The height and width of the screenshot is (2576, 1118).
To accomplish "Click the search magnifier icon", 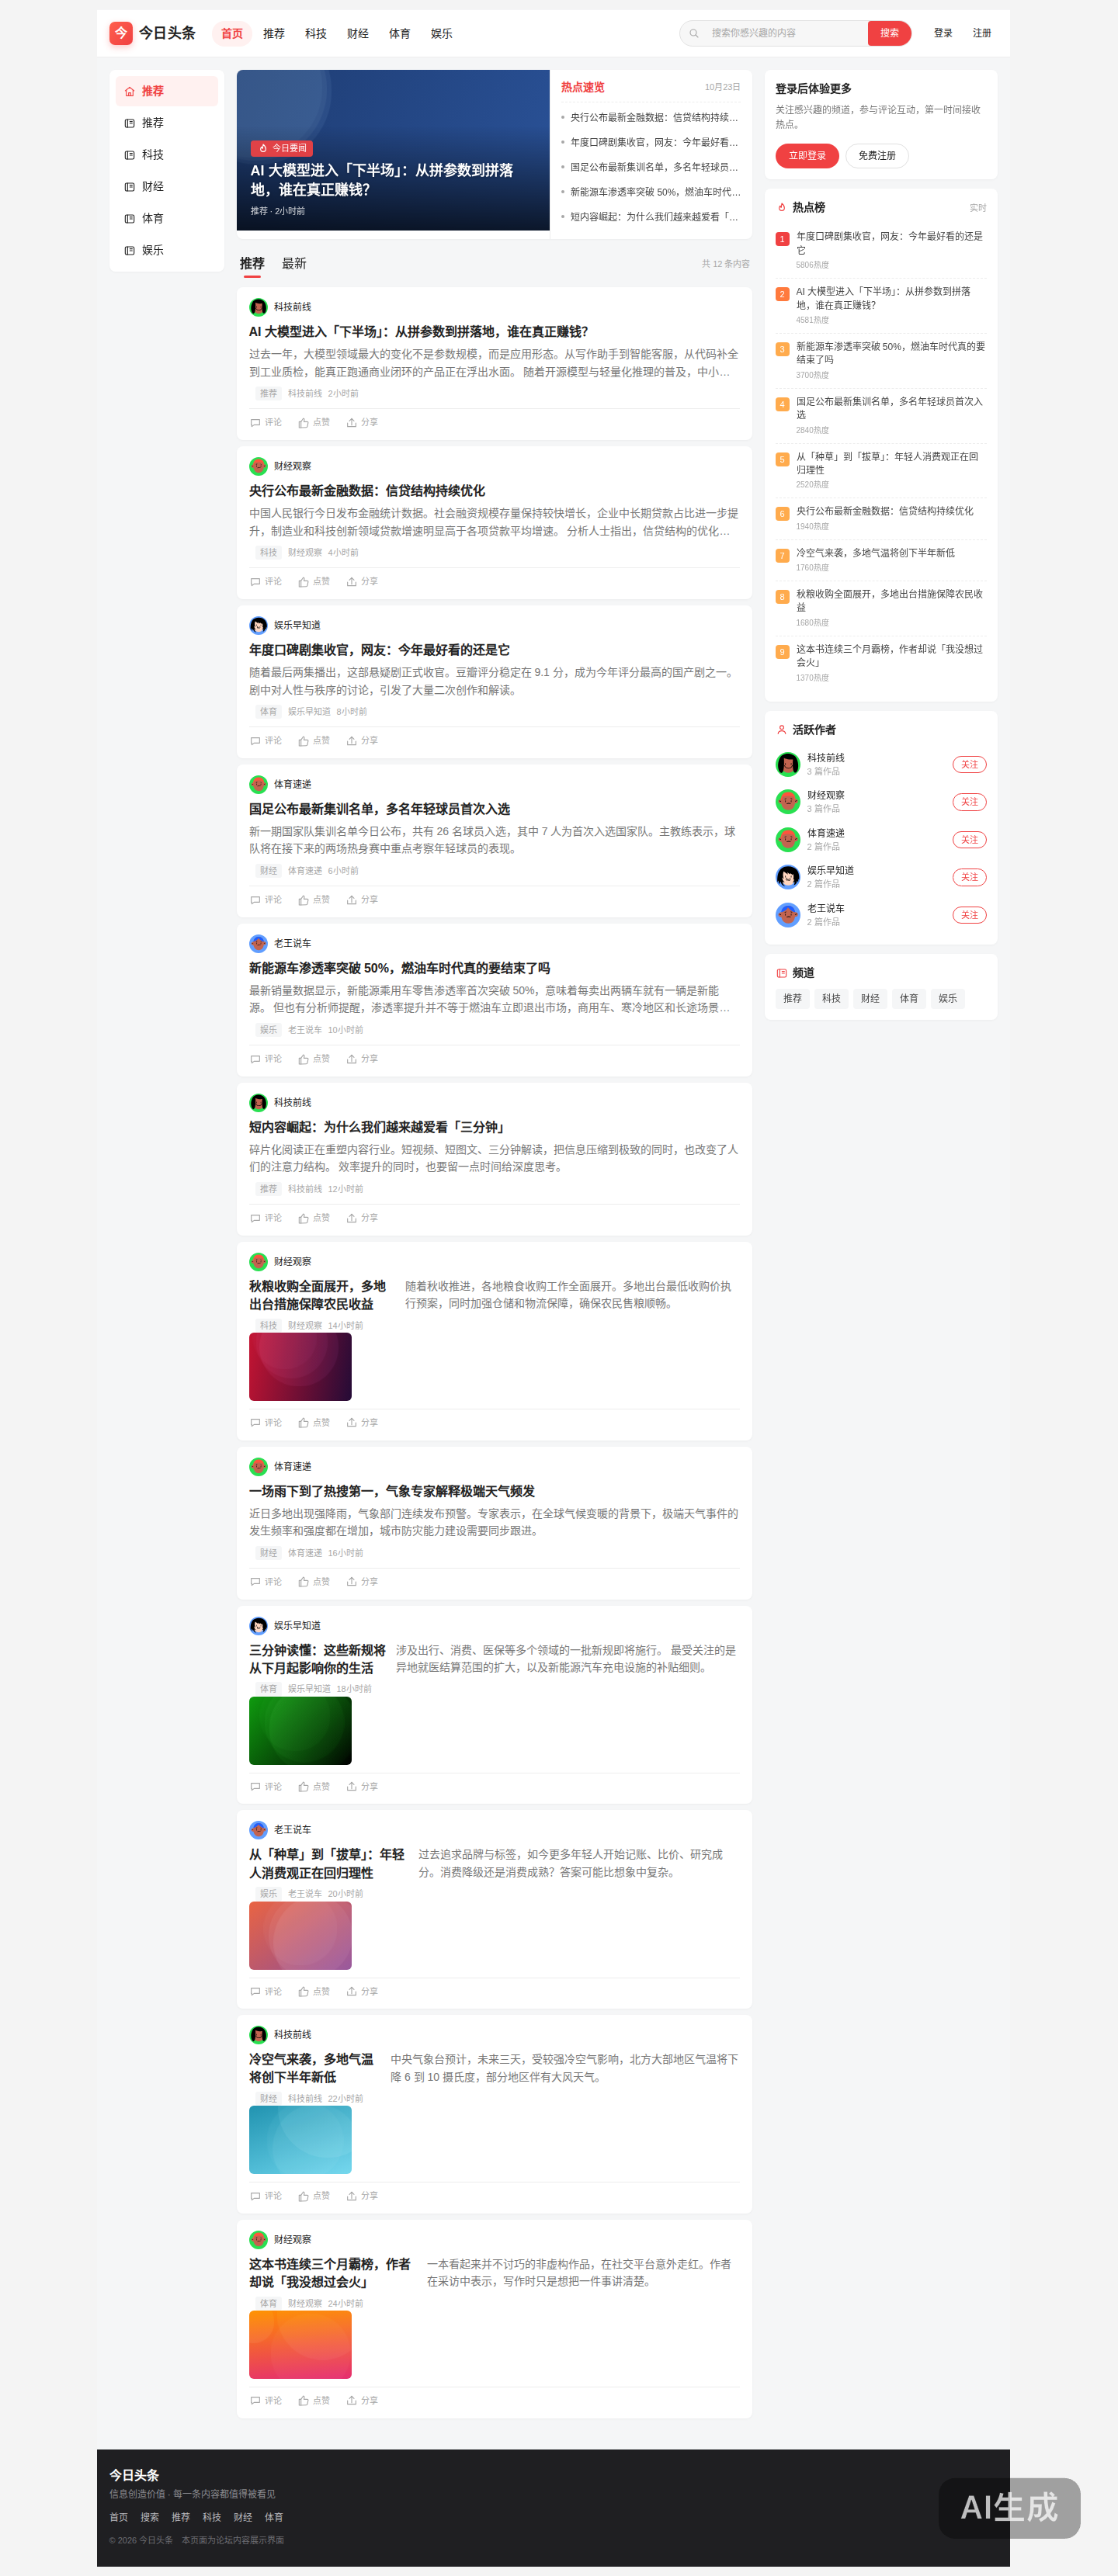I will [694, 33].
